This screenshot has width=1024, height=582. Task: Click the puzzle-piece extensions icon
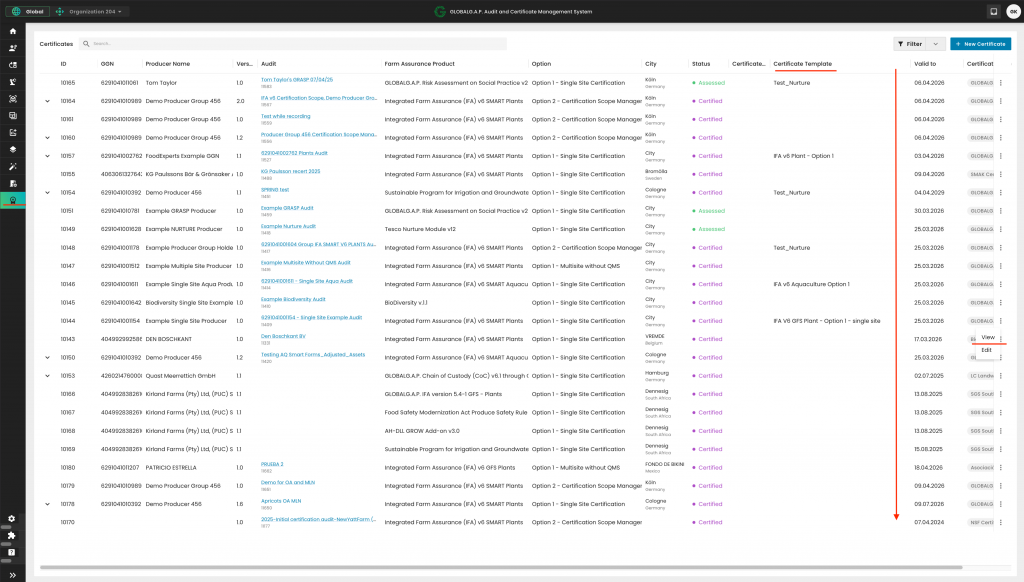coord(12,535)
